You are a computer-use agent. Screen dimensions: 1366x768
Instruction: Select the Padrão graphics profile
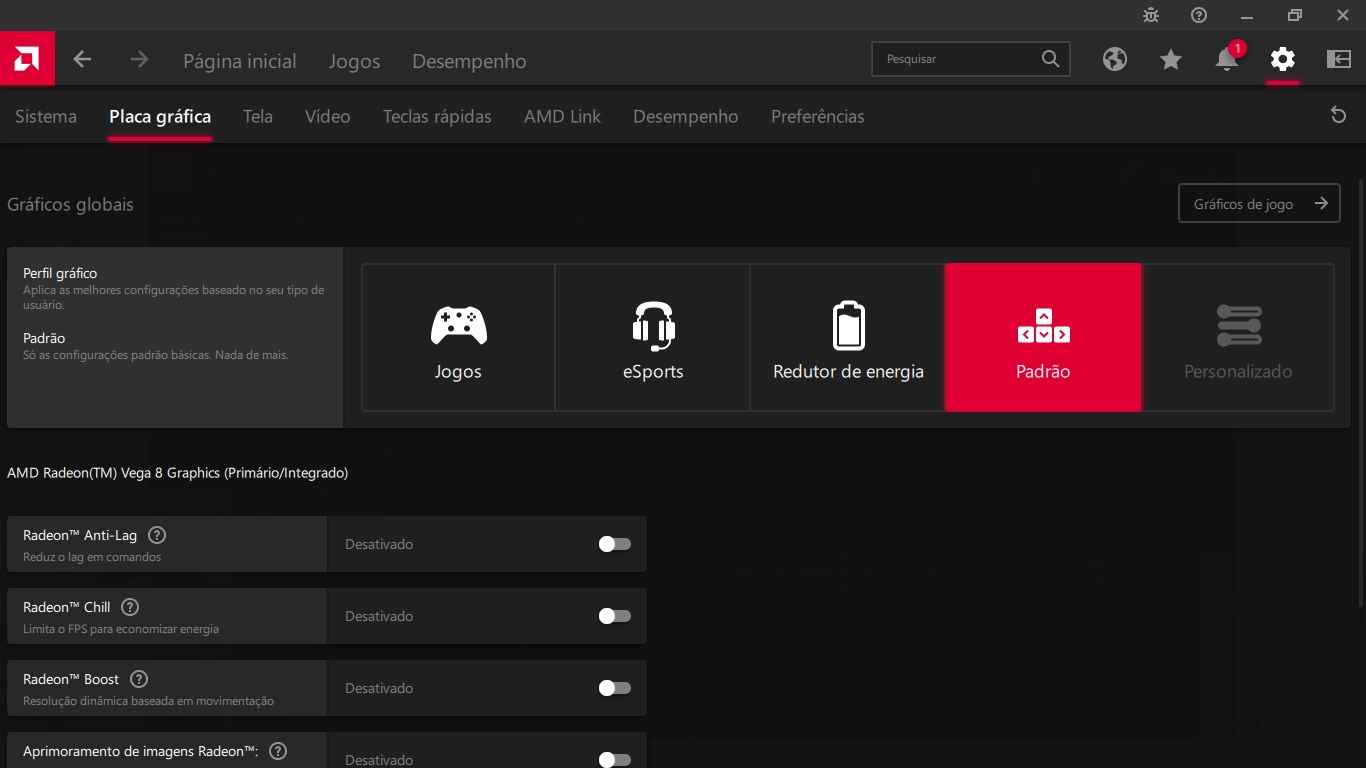(1043, 337)
